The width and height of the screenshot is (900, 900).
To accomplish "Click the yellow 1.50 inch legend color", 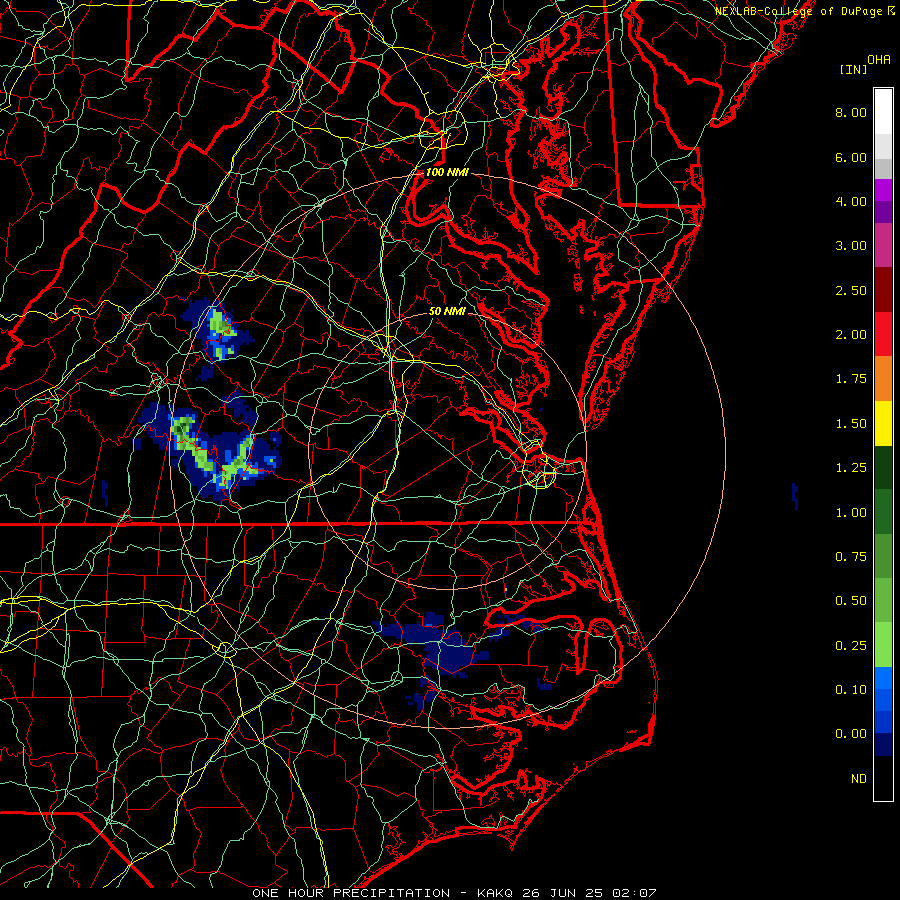I will (883, 423).
